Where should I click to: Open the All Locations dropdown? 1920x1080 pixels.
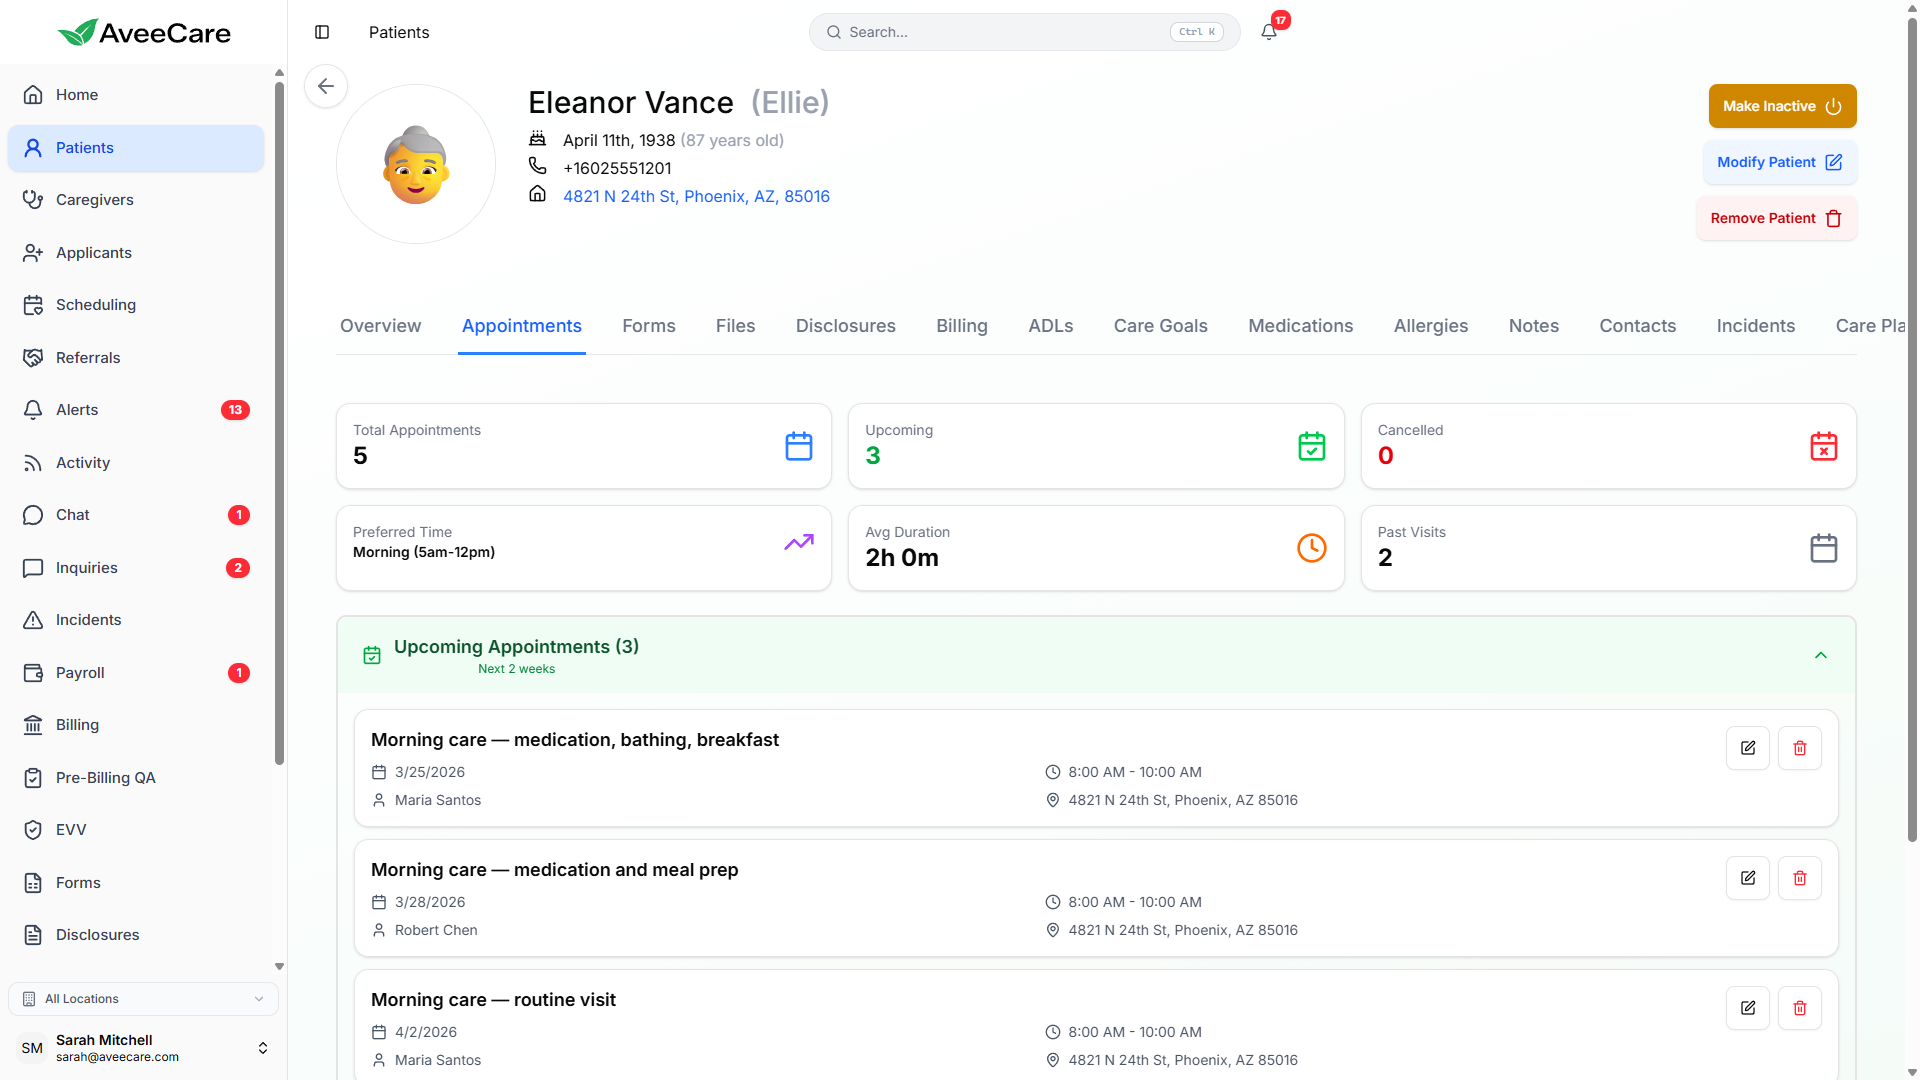tap(143, 999)
